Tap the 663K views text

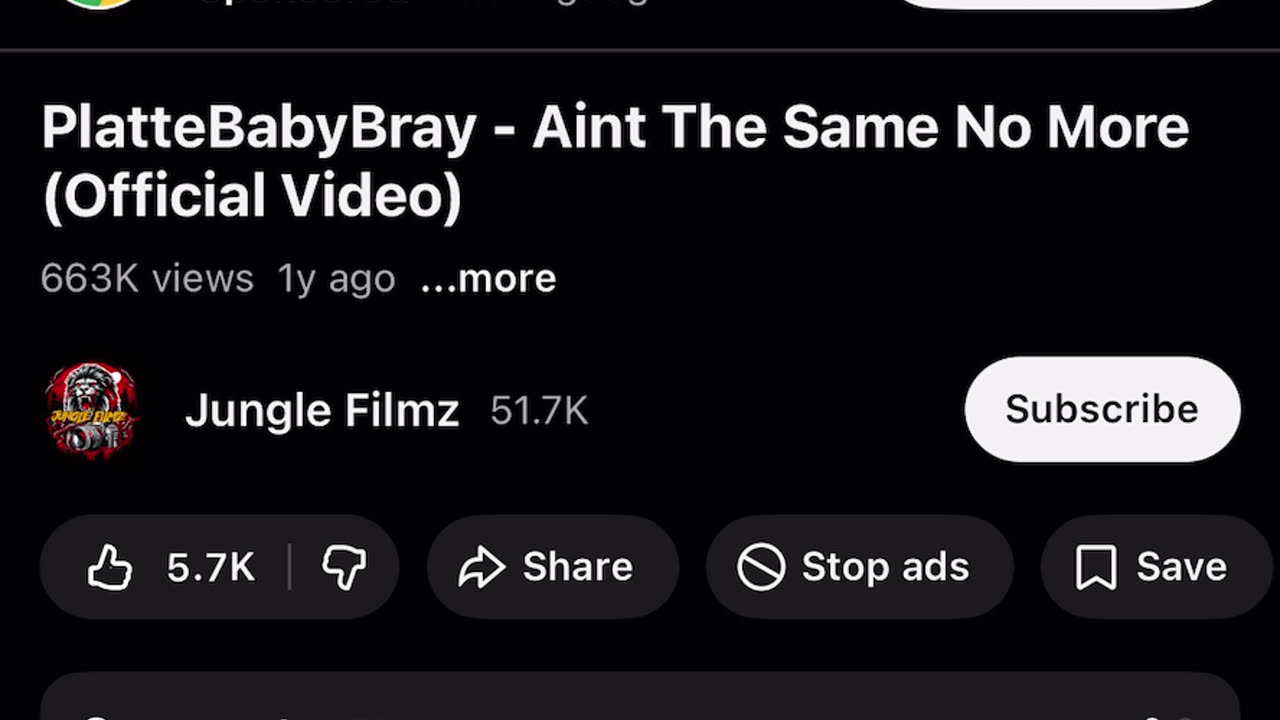tap(147, 278)
